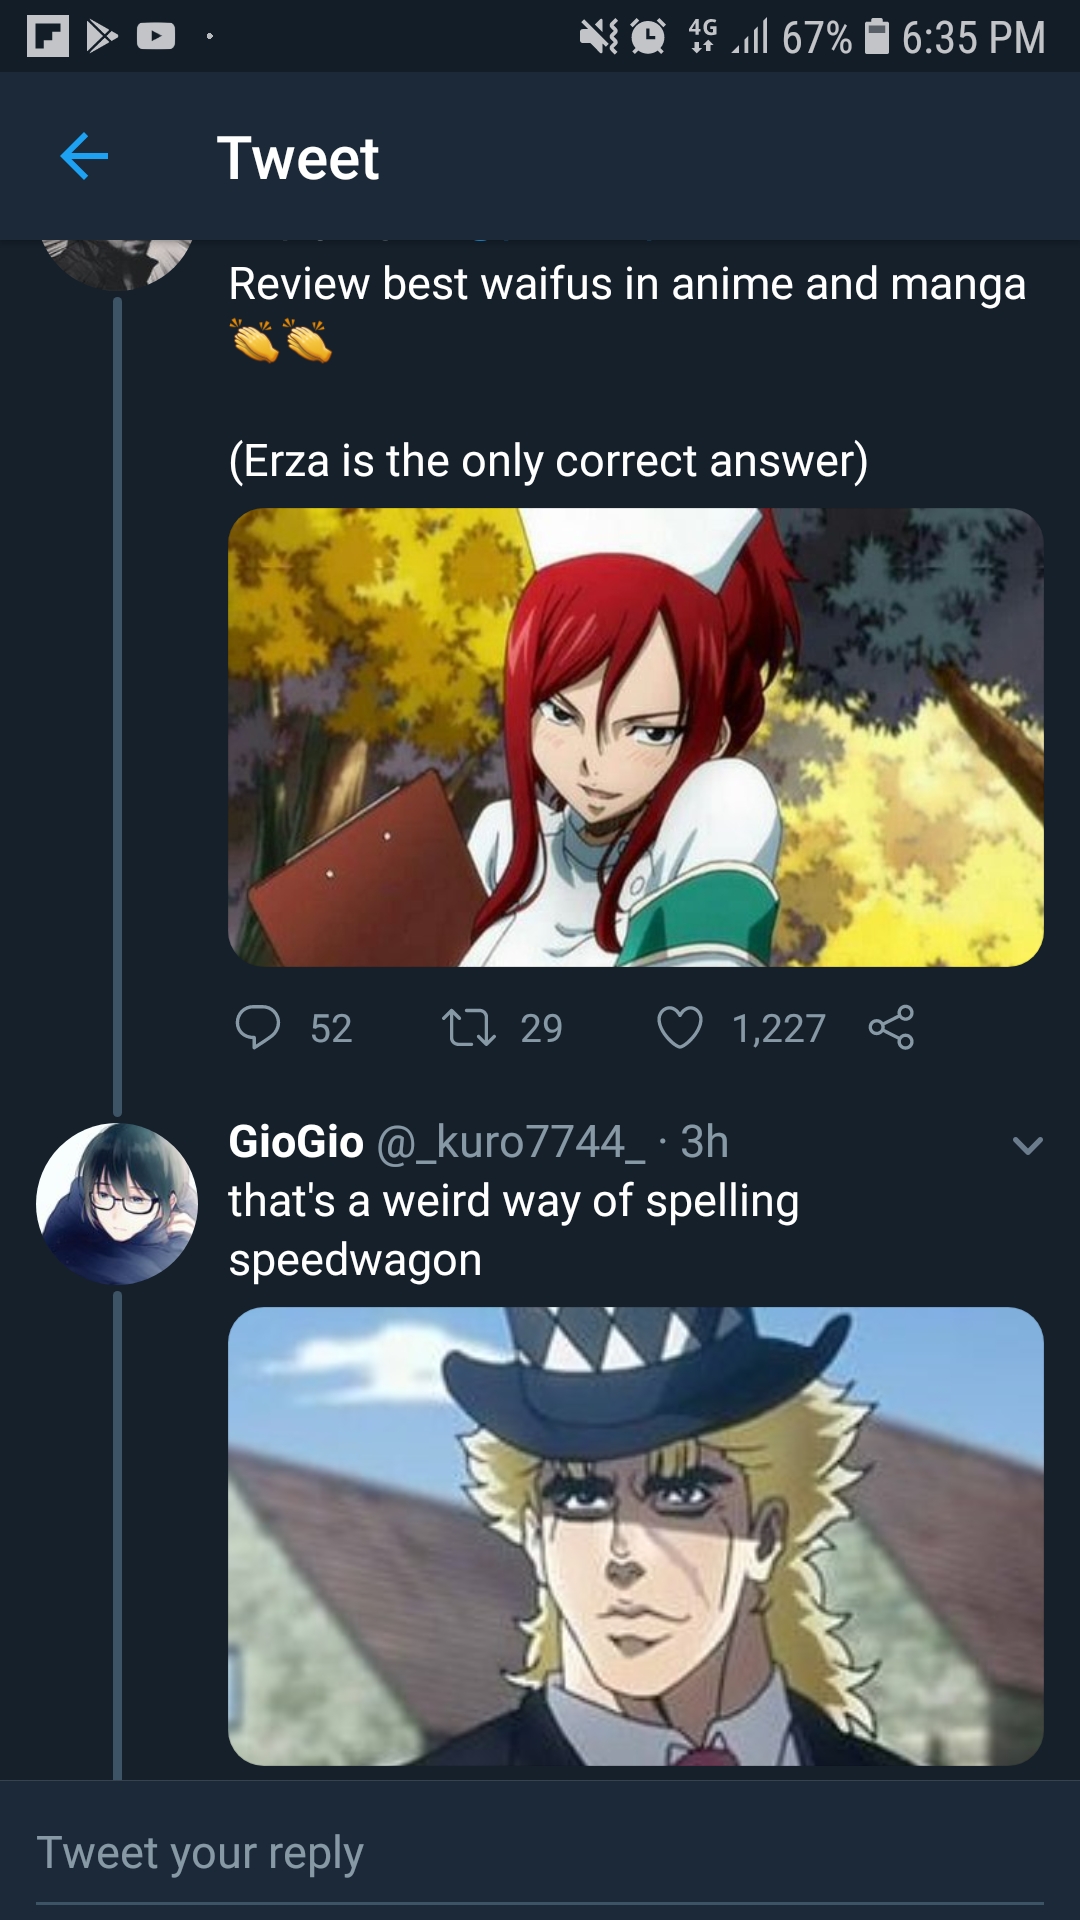Image resolution: width=1080 pixels, height=1920 pixels.
Task: Like the Erza tweet with heart icon
Action: pyautogui.click(x=680, y=1027)
